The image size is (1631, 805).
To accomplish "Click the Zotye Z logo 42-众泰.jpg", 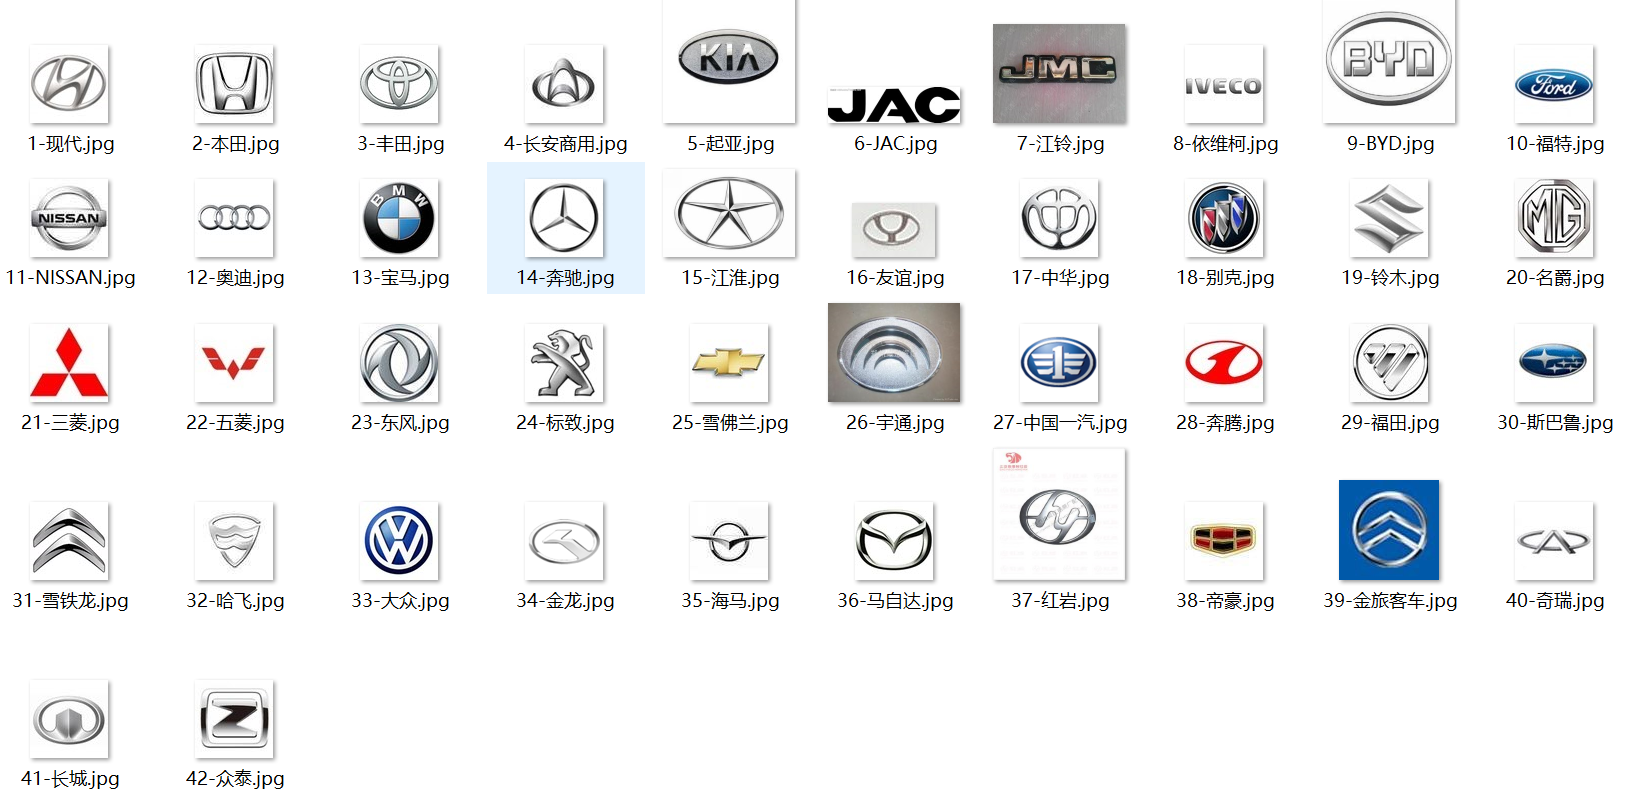I will [x=234, y=719].
